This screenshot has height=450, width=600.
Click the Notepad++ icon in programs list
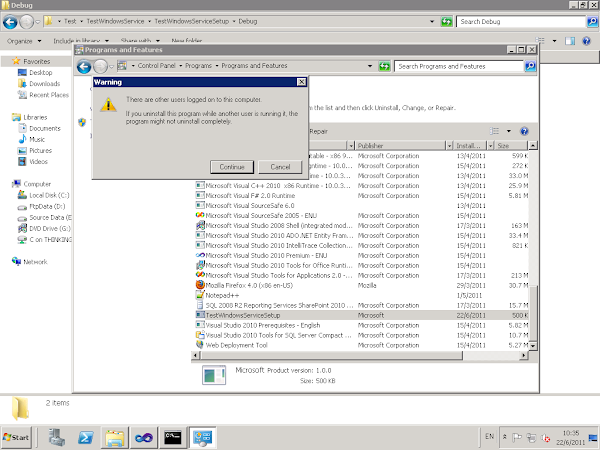pyautogui.click(x=200, y=295)
